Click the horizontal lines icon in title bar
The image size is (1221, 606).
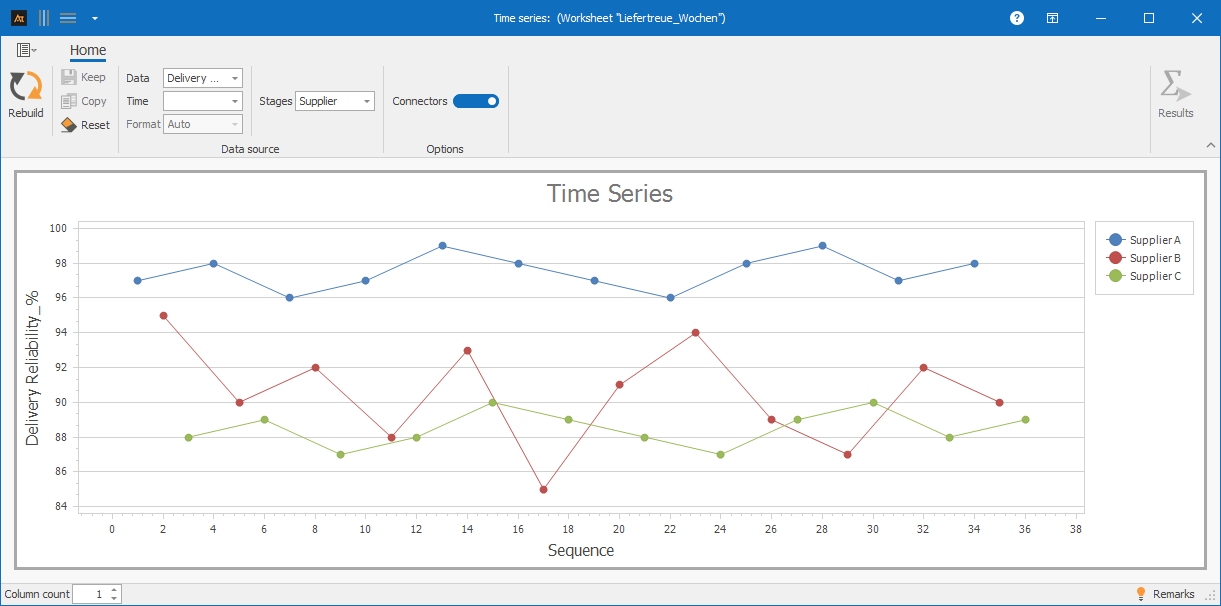point(68,18)
